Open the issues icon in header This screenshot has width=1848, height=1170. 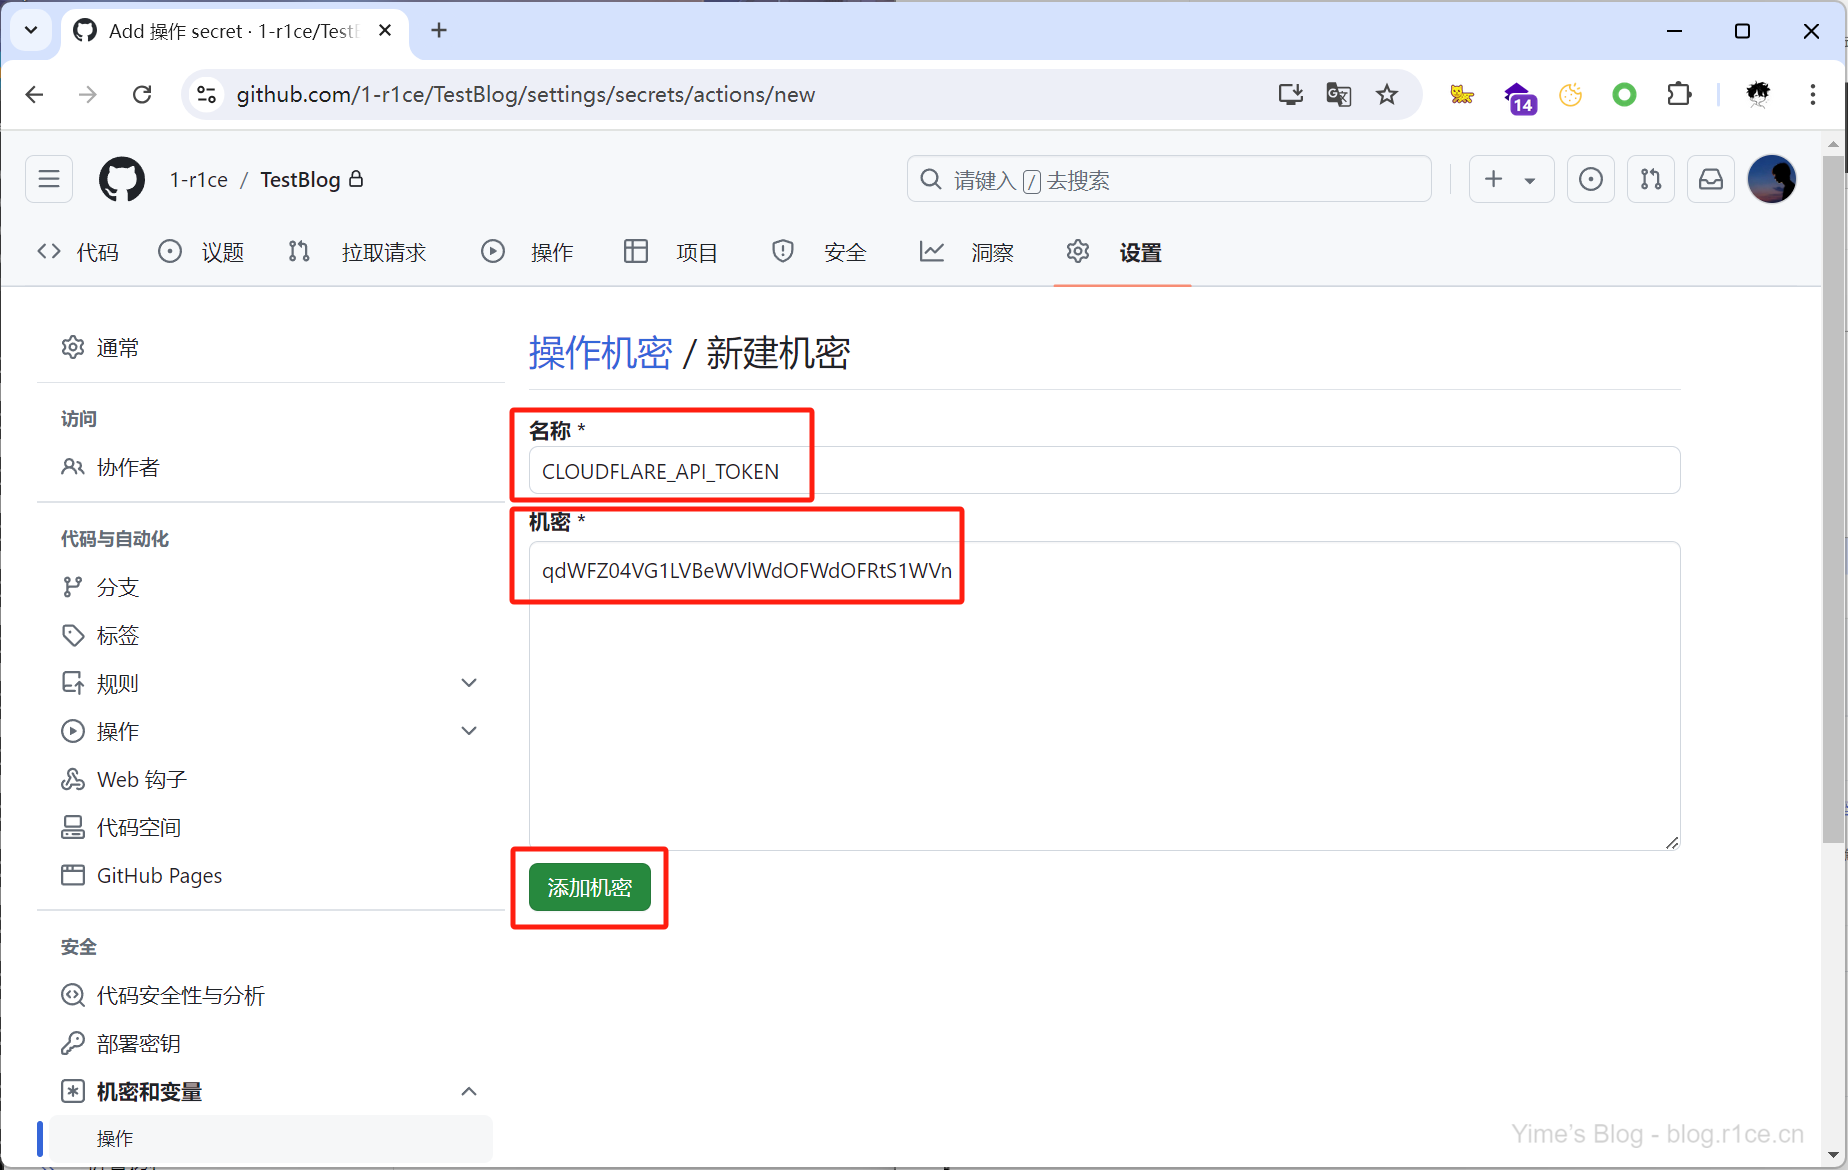coord(1590,180)
